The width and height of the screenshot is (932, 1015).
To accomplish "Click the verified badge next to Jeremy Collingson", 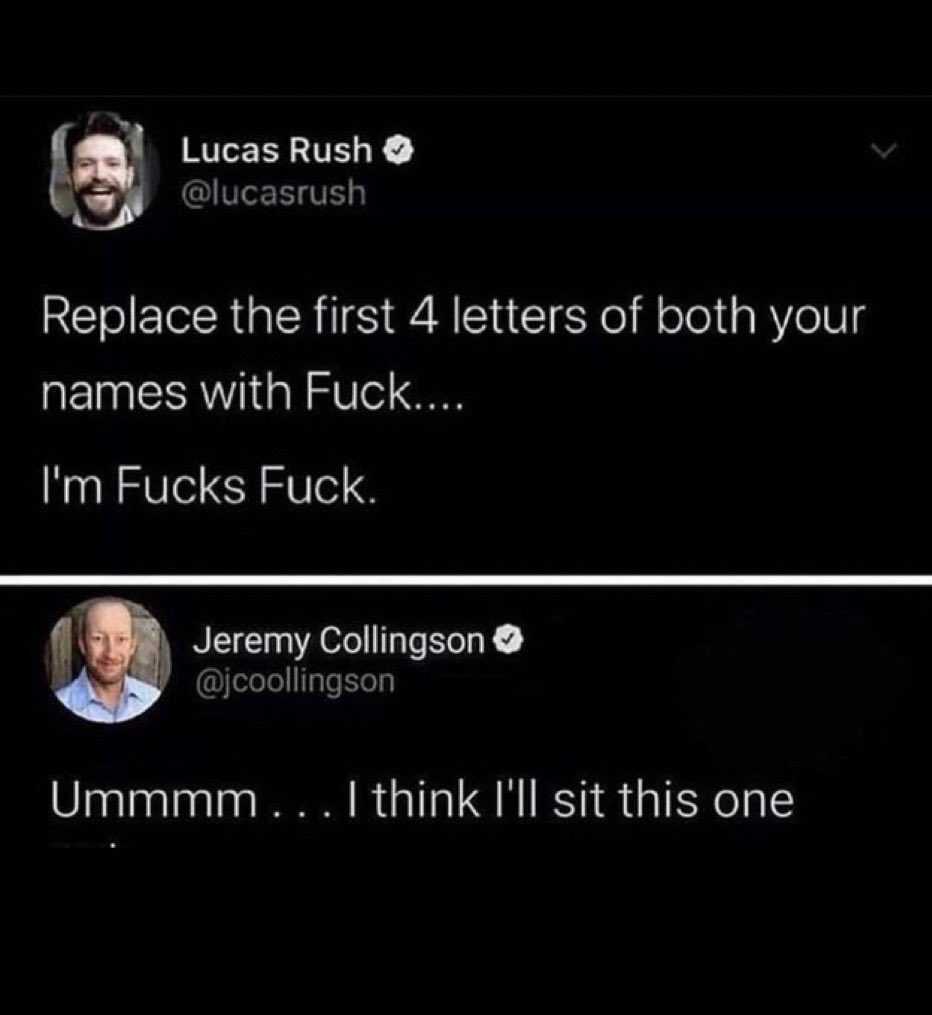I will point(509,641).
